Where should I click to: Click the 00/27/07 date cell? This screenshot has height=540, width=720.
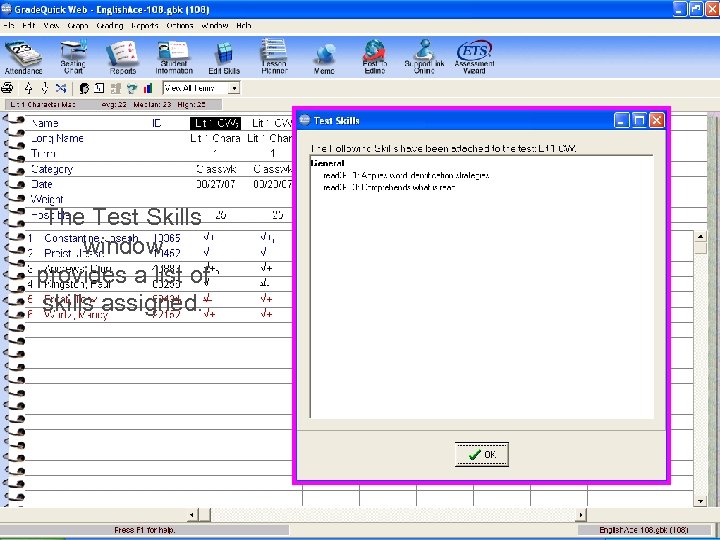[x=216, y=184]
